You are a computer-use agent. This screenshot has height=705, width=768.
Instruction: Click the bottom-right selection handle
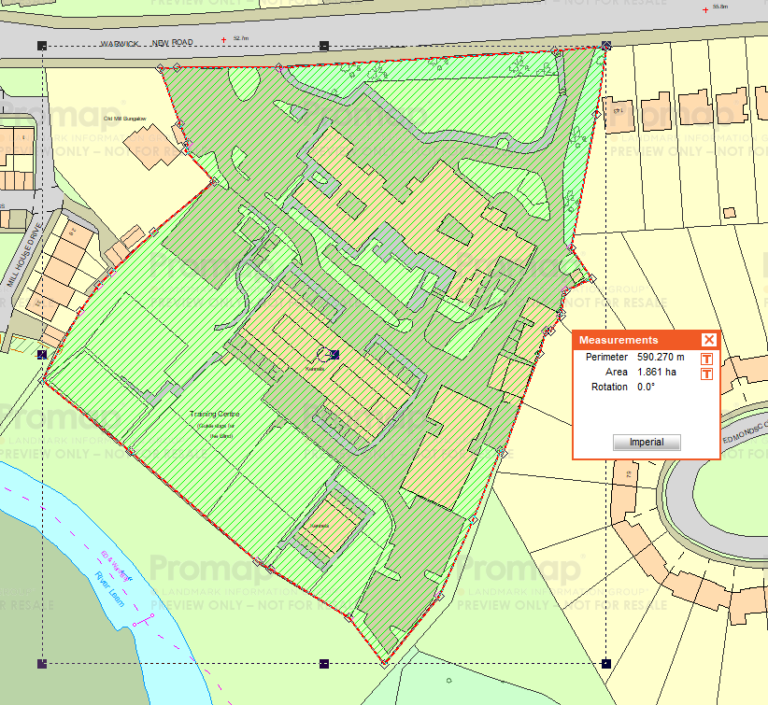point(607,663)
